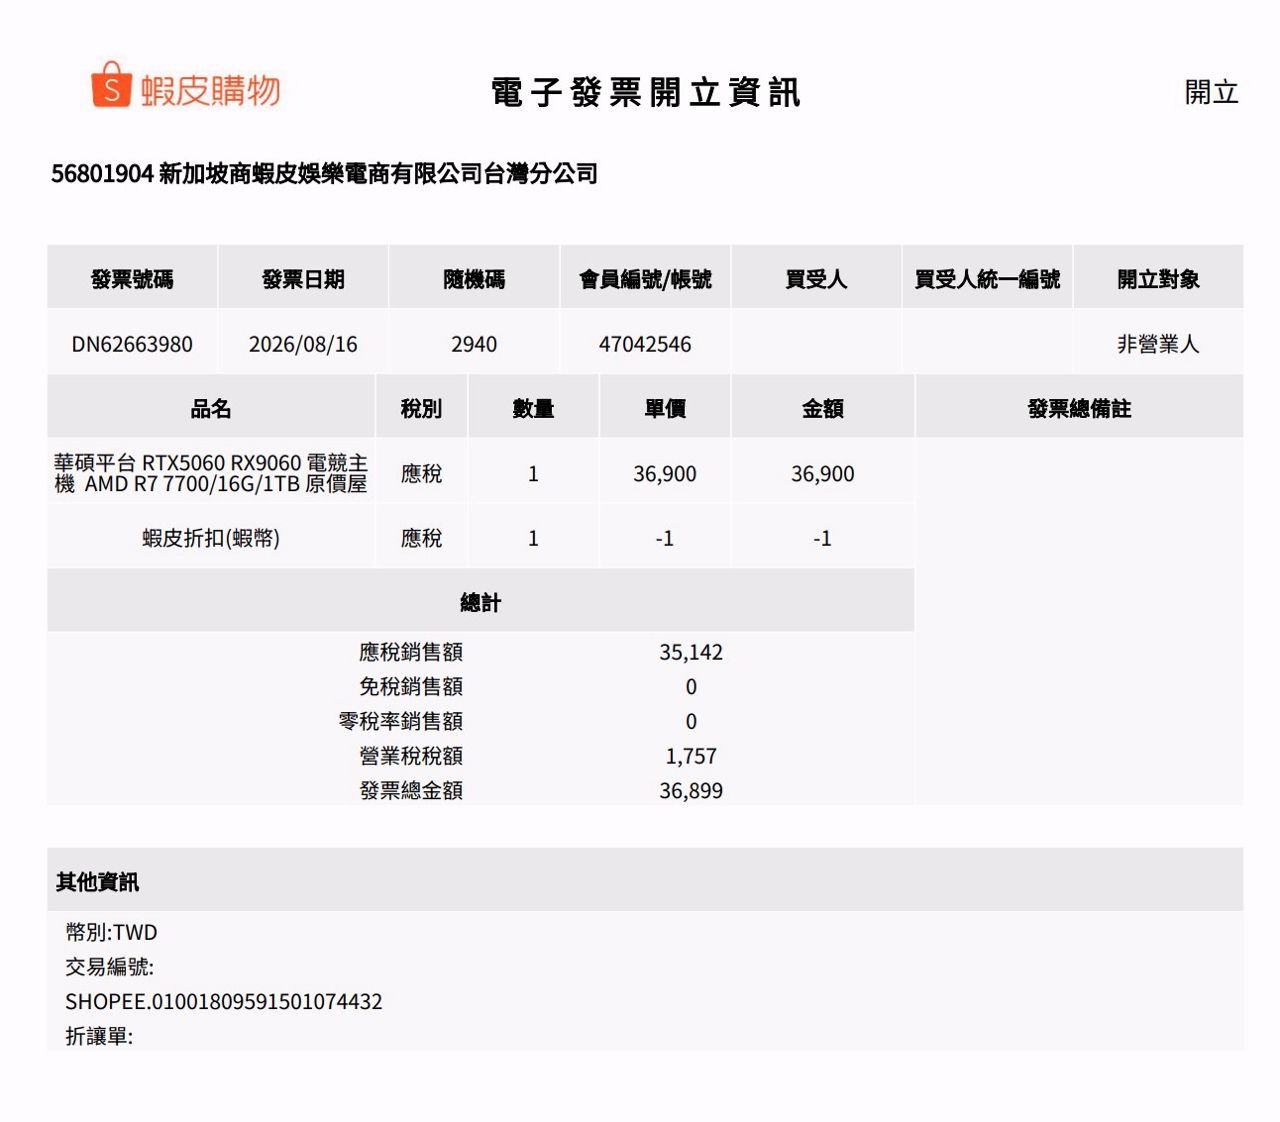Select the invoice total 36,899
The width and height of the screenshot is (1280, 1122).
691,791
